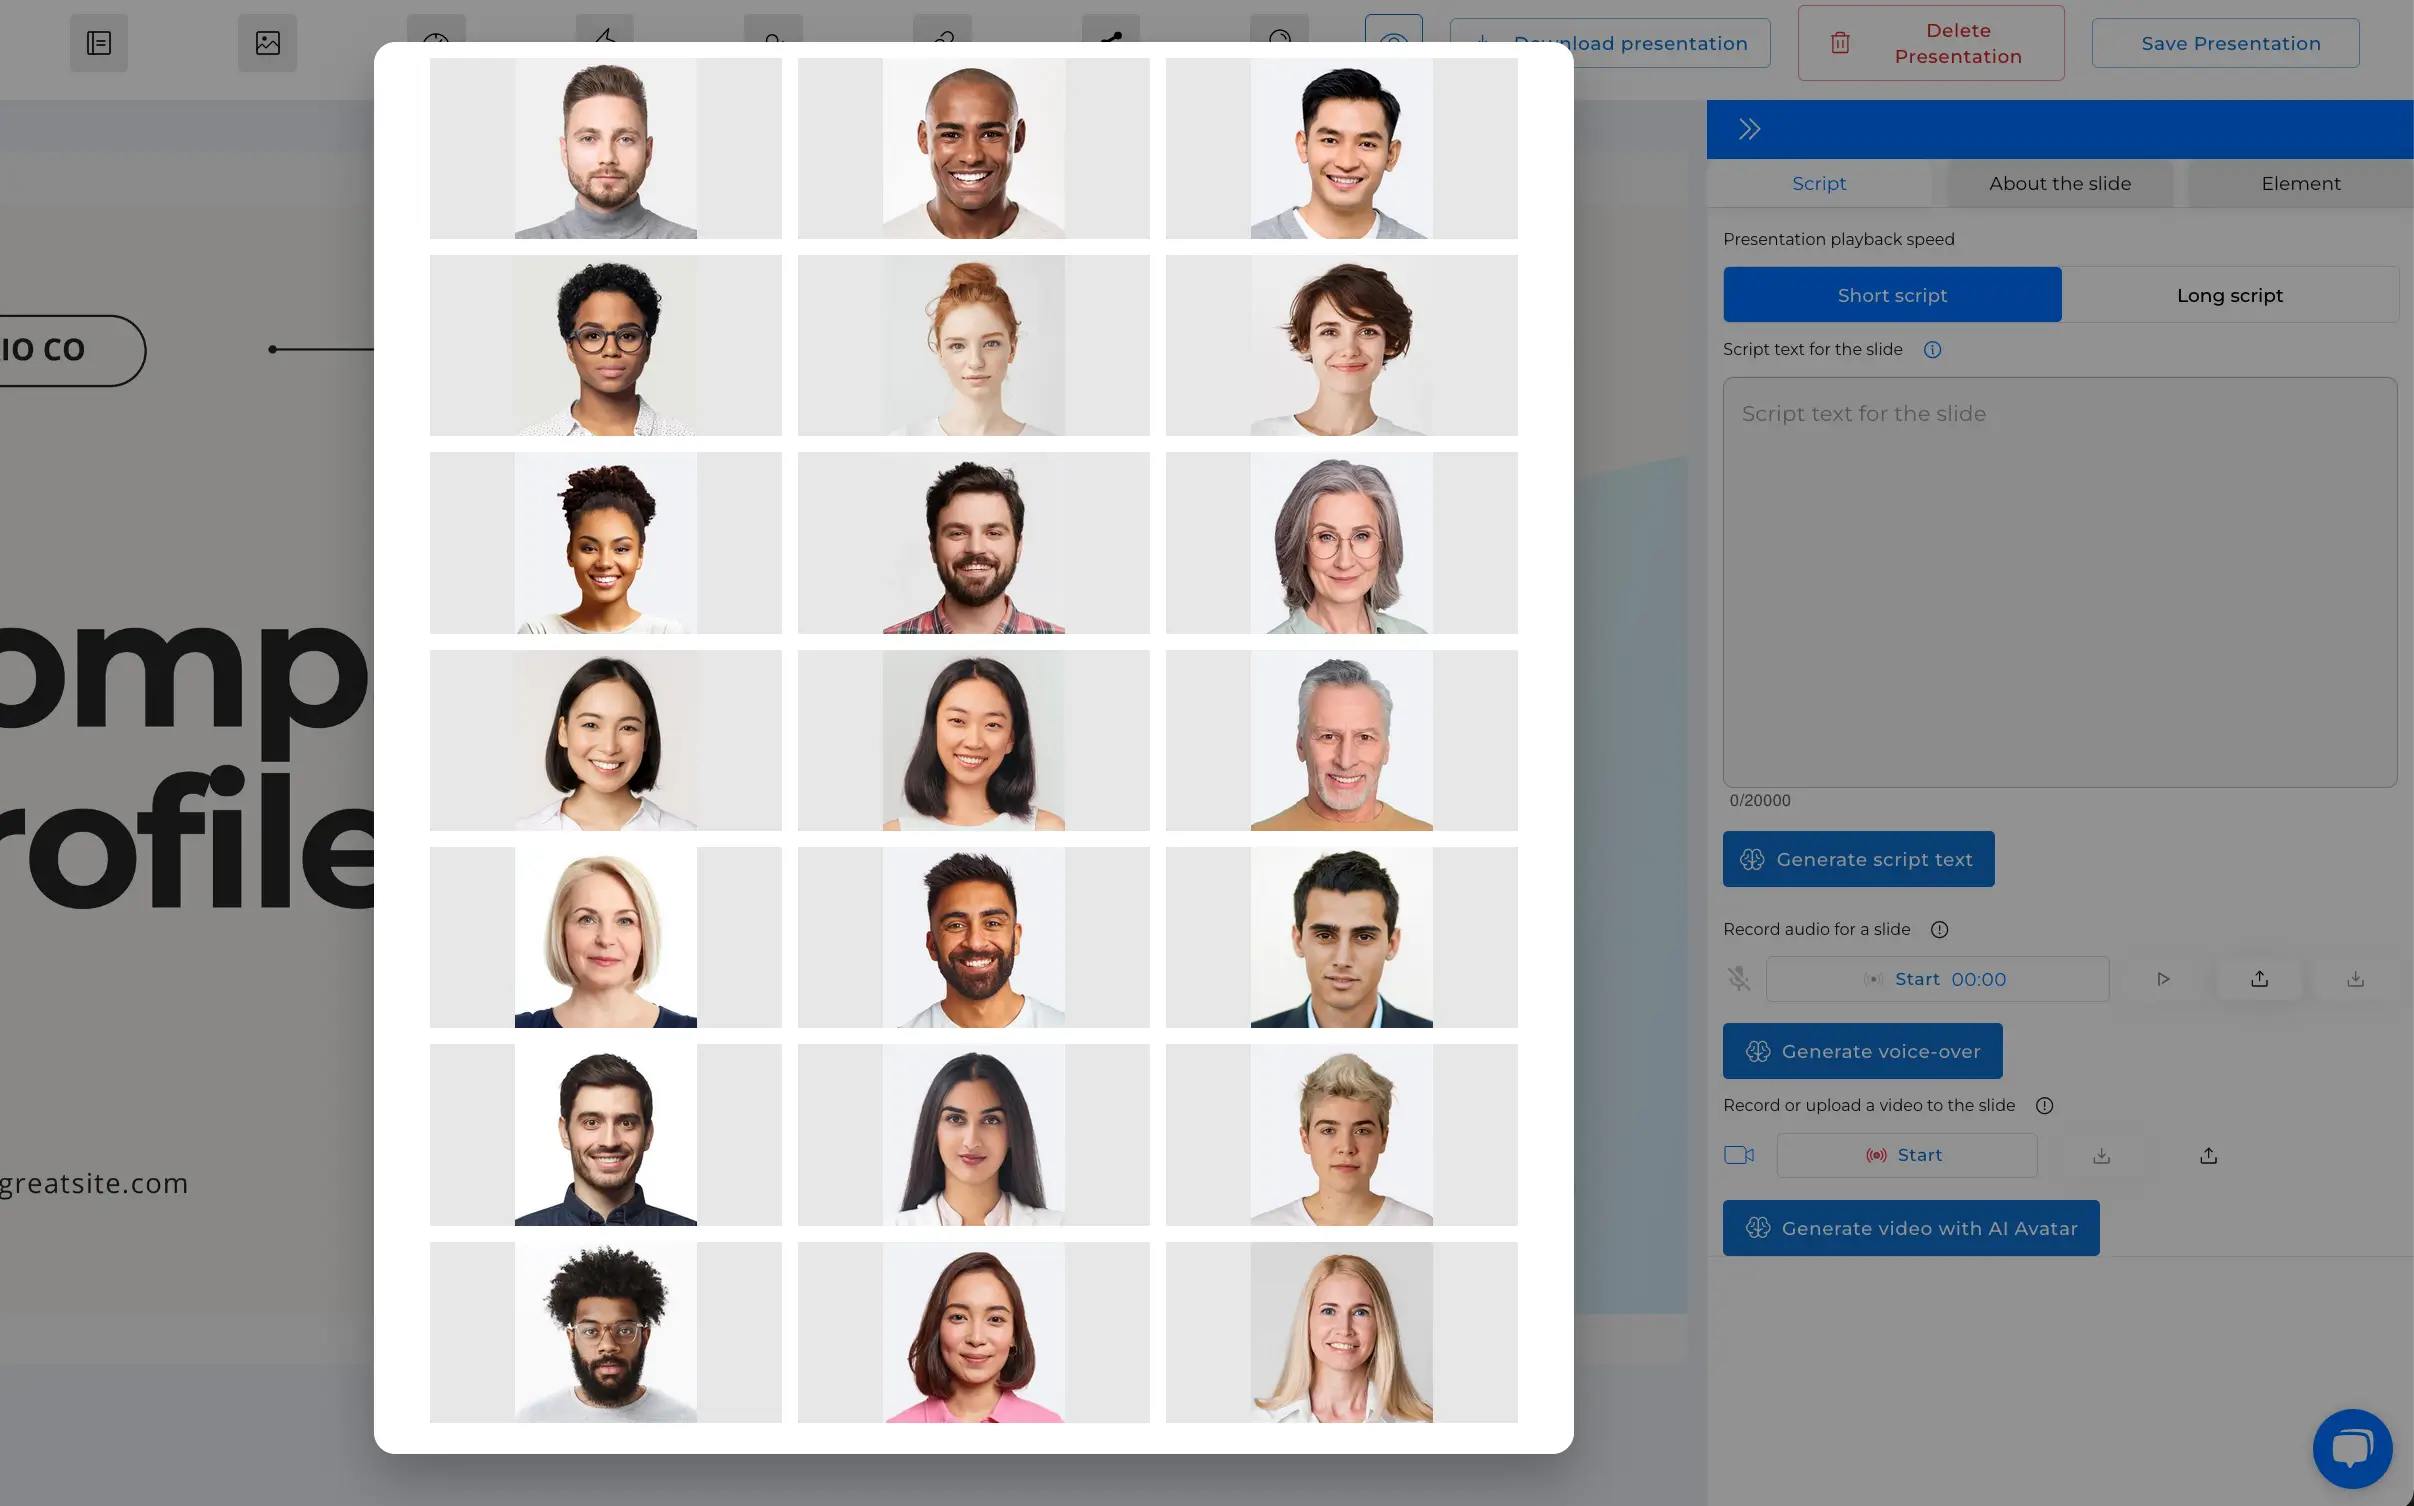Select Short script toggle option
2414x1506 pixels.
click(1892, 293)
